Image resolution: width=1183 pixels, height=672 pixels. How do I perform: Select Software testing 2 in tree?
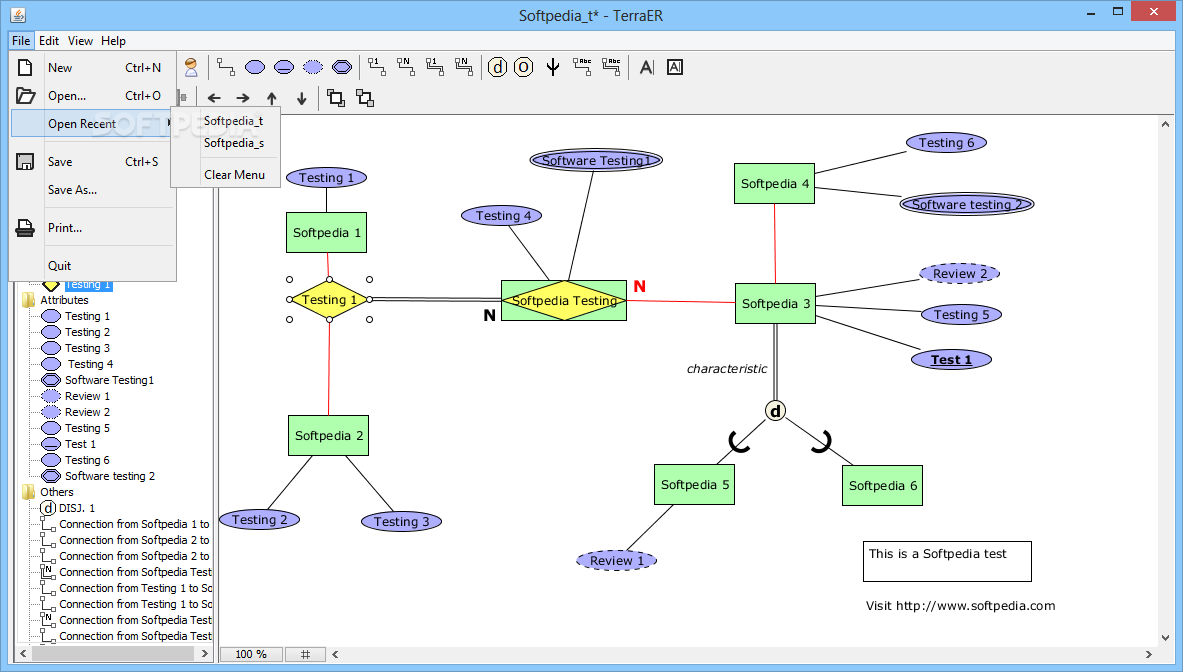(109, 476)
